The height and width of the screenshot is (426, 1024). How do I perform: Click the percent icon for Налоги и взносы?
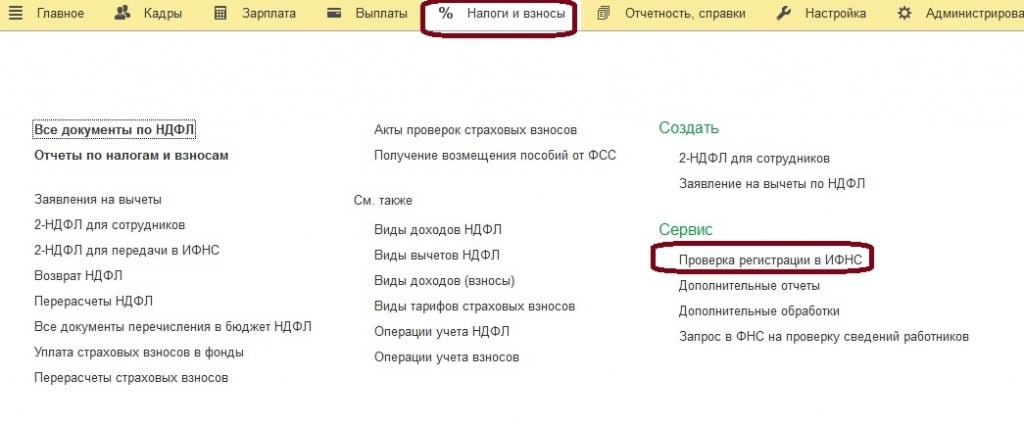pos(446,14)
